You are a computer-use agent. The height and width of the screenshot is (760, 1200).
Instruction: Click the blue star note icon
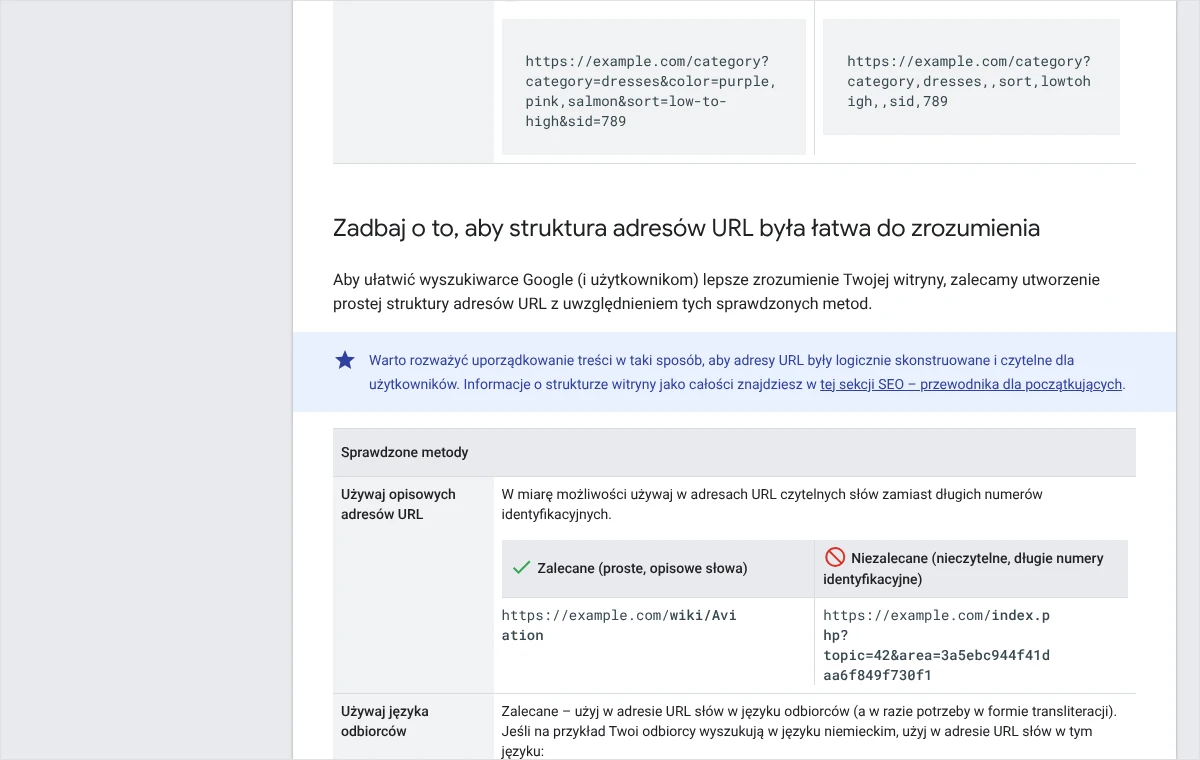coord(345,360)
